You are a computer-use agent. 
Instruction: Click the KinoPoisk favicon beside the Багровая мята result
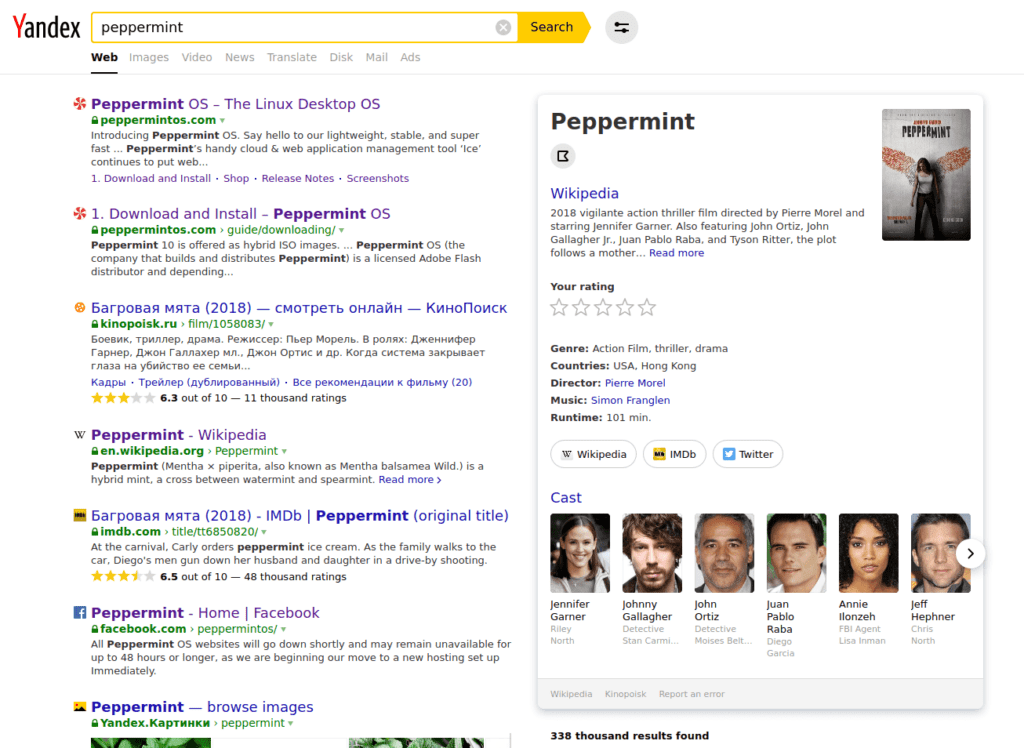[x=80, y=308]
